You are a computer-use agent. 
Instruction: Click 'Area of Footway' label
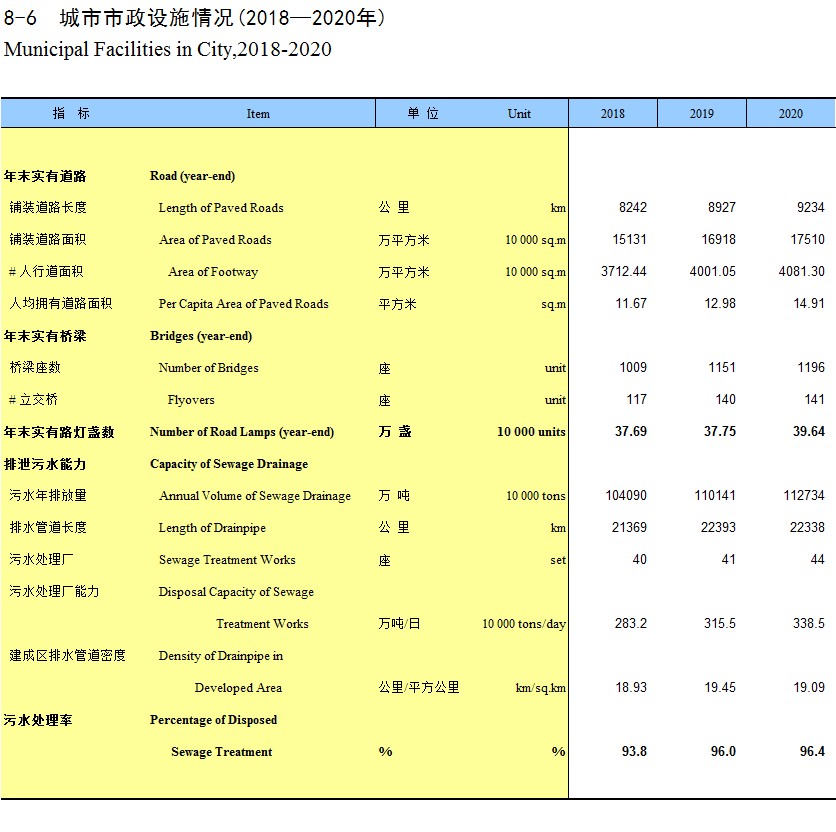(x=213, y=272)
